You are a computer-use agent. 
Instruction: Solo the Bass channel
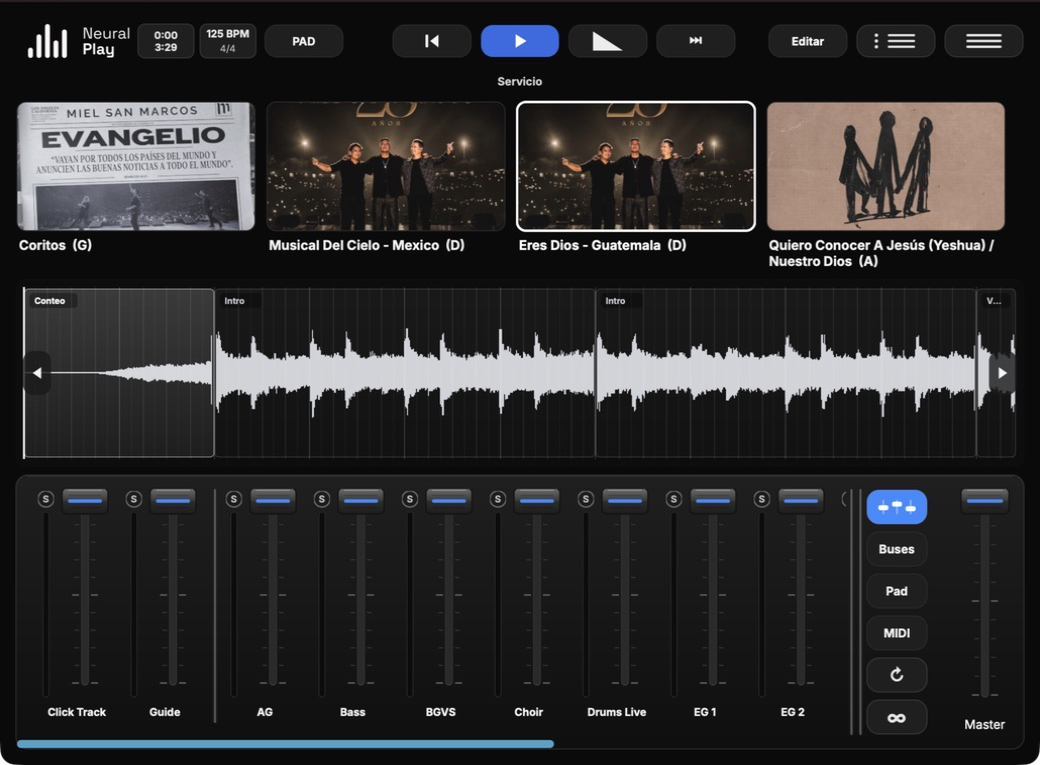[x=322, y=499]
